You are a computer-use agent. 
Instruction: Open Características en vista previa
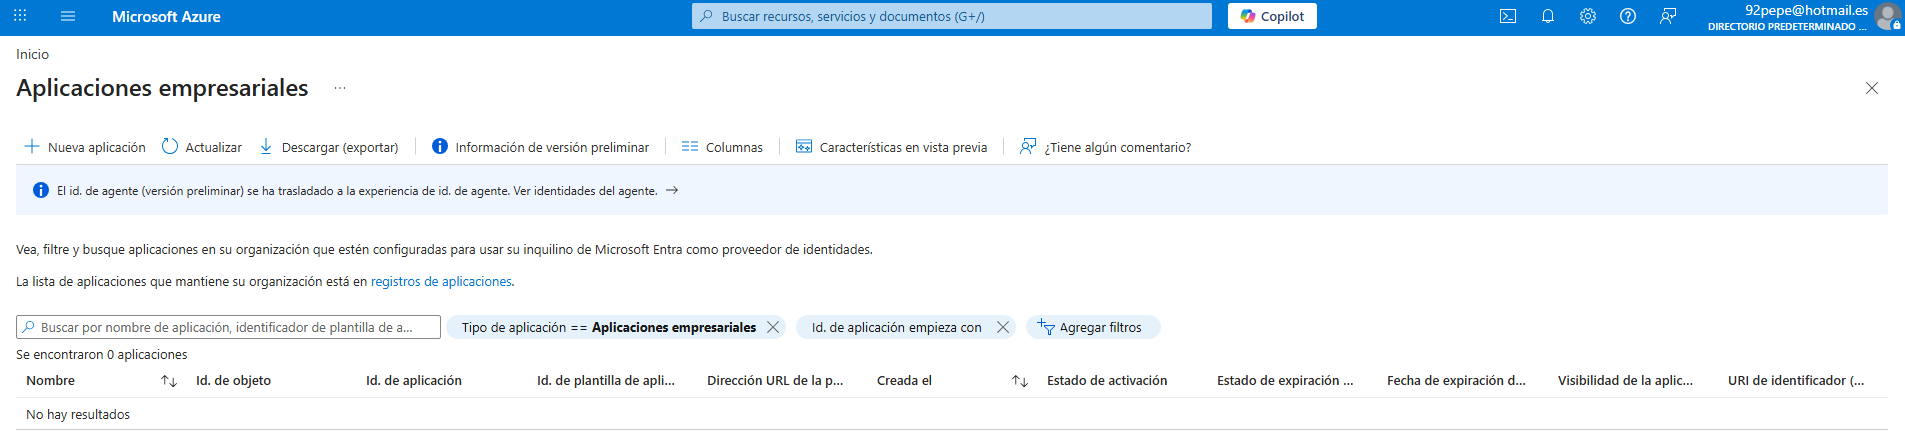click(891, 147)
